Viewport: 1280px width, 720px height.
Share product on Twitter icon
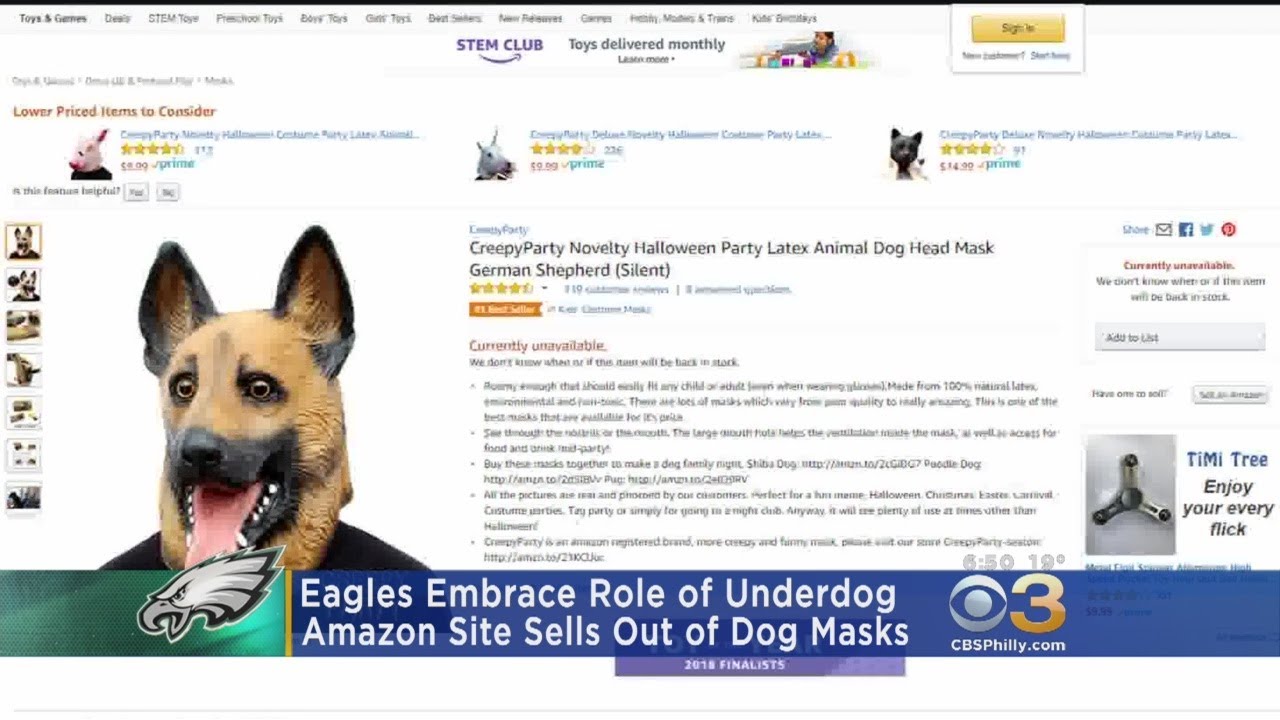1207,229
